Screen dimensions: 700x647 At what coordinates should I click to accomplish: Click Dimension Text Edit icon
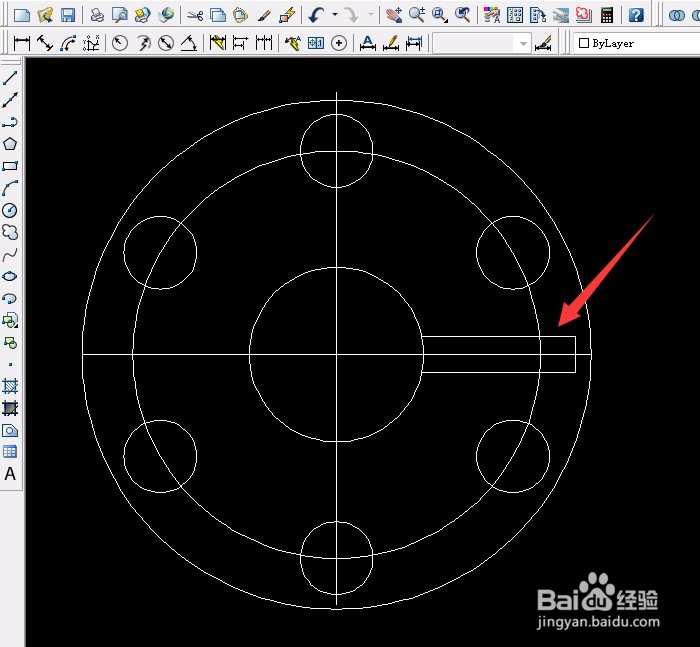point(391,43)
